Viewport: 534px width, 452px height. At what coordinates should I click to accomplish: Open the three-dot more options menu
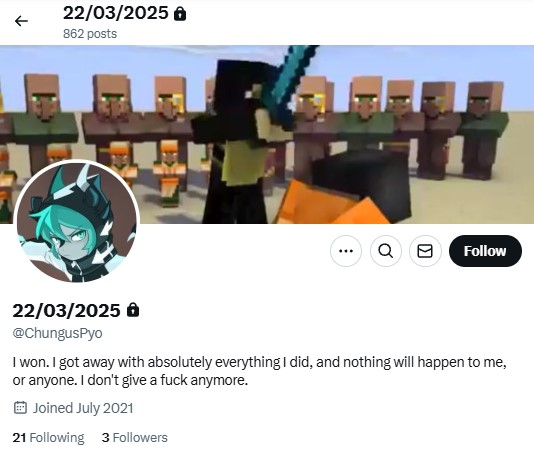coord(346,251)
